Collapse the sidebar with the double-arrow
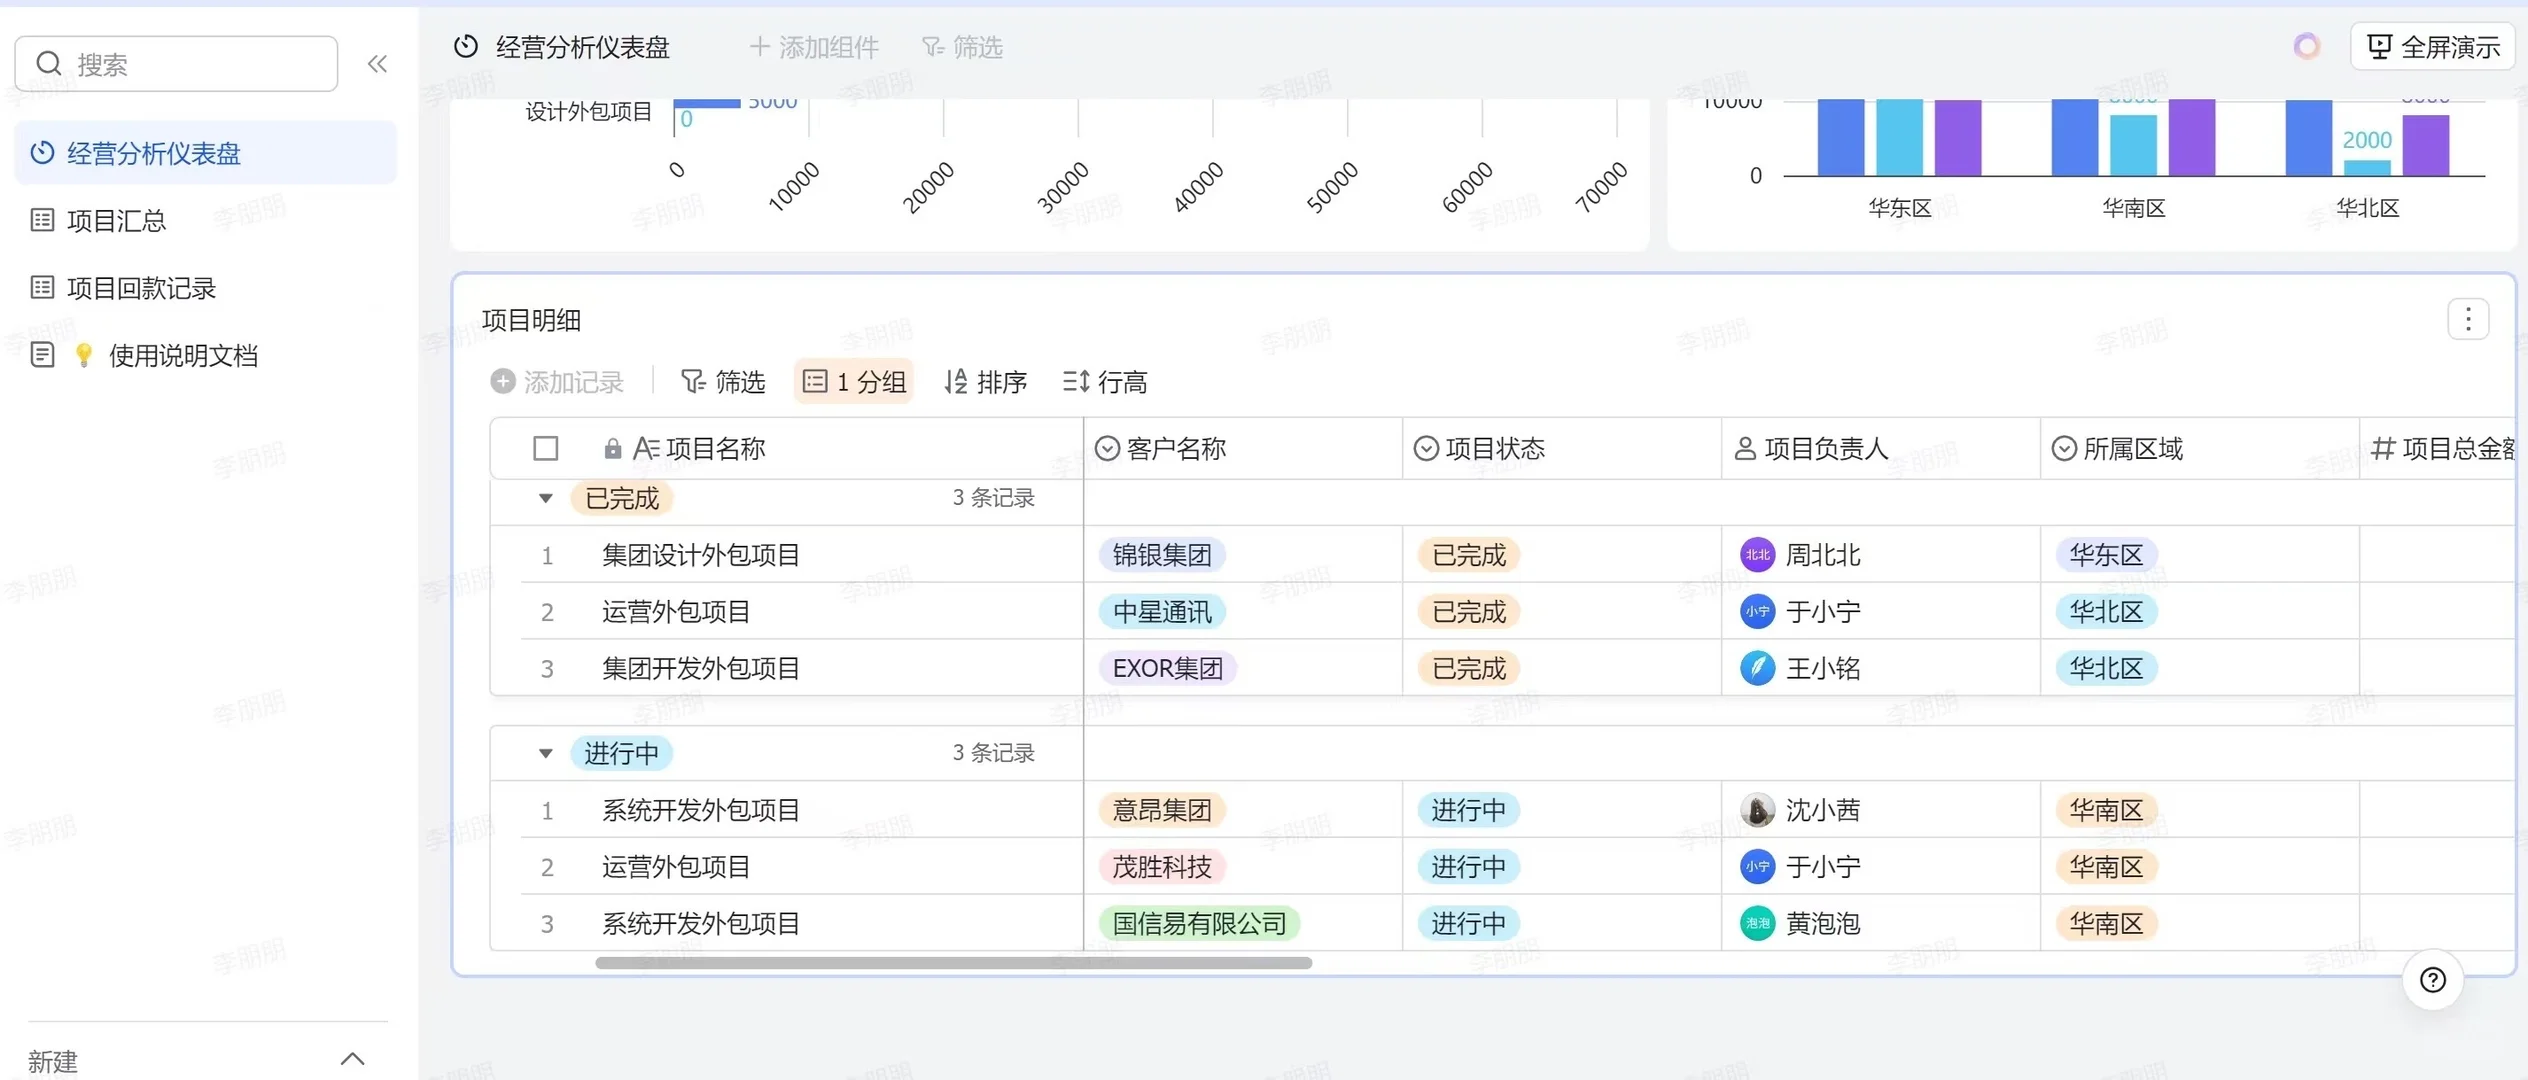Image resolution: width=2528 pixels, height=1080 pixels. click(378, 63)
